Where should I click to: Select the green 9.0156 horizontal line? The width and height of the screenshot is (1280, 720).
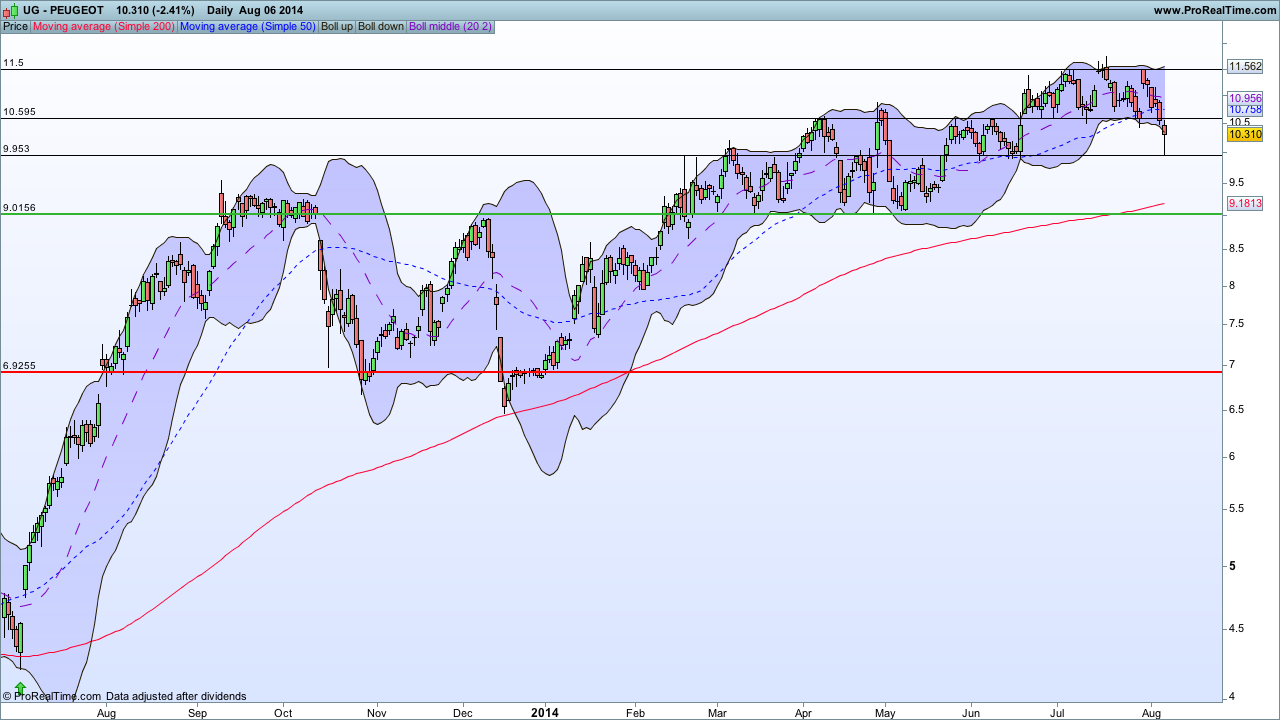[x=610, y=214]
